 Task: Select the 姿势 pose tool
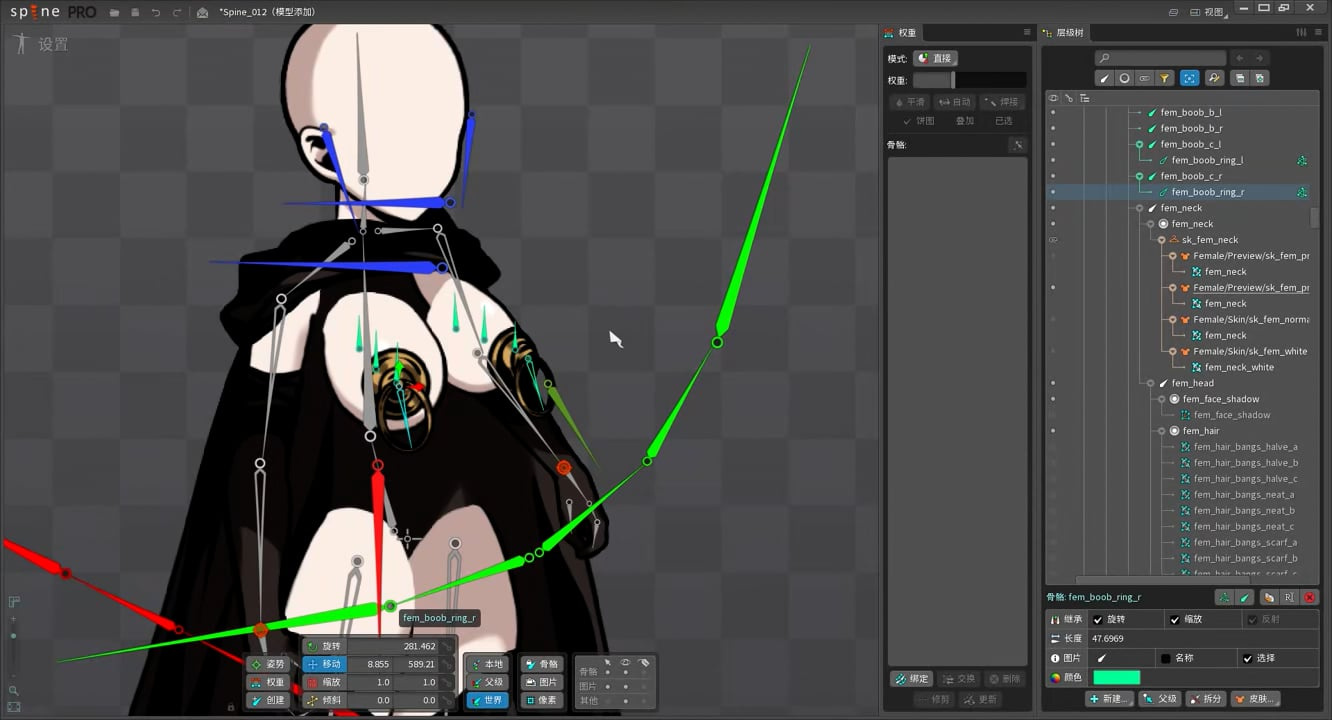[267, 664]
